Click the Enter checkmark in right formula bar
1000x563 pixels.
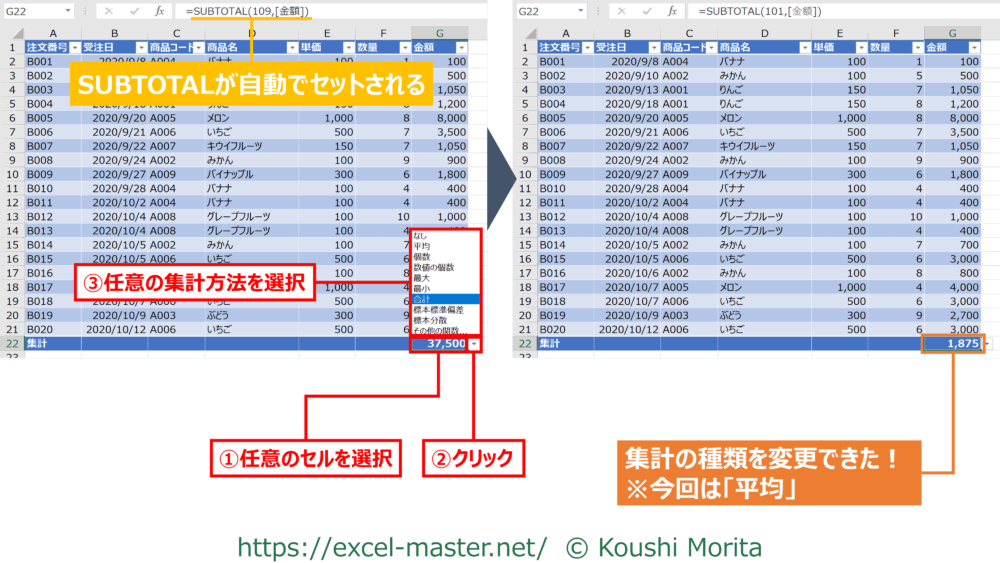(x=647, y=11)
